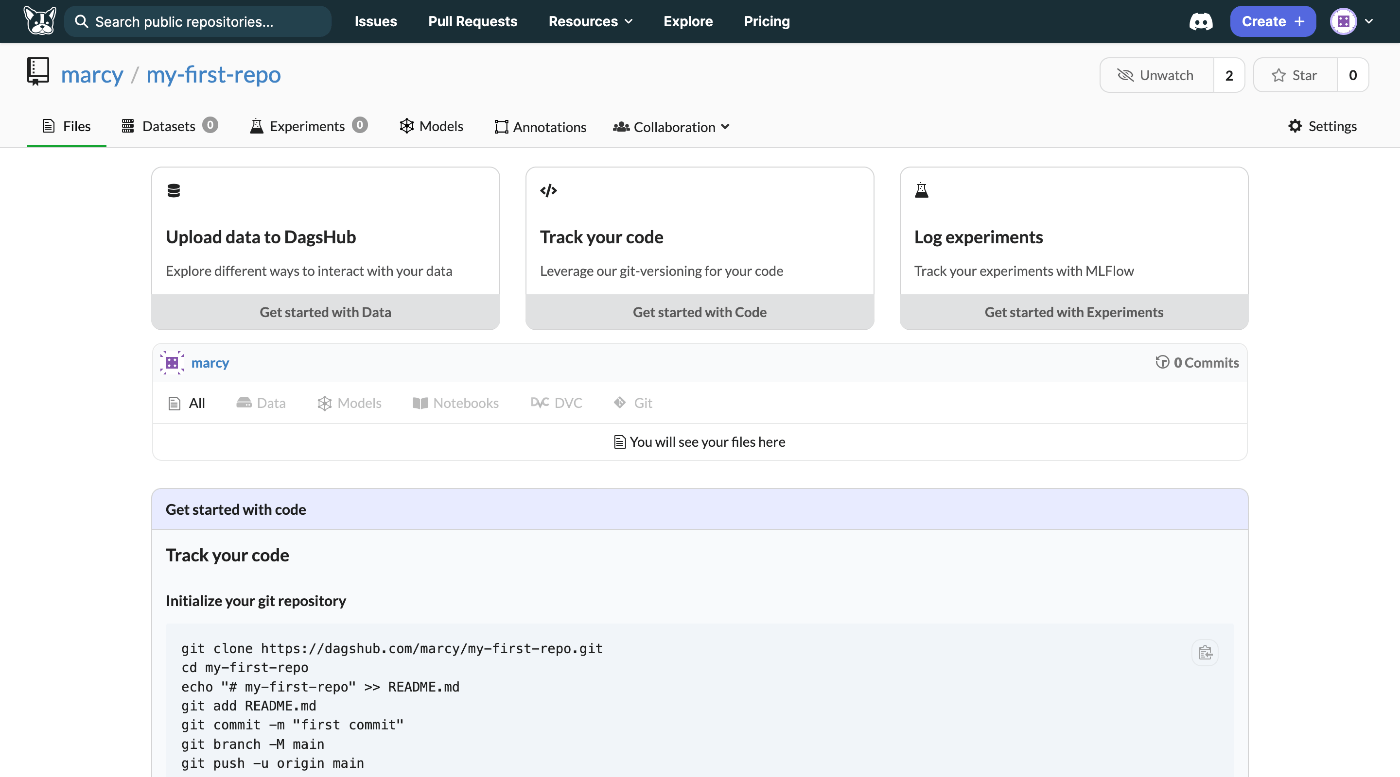
Task: Click the Datasets tab grid icon
Action: [128, 126]
